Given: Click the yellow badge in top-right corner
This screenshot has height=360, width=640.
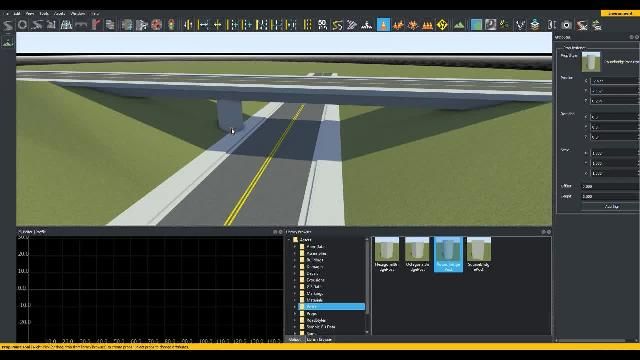Looking at the screenshot, I should coord(619,13).
